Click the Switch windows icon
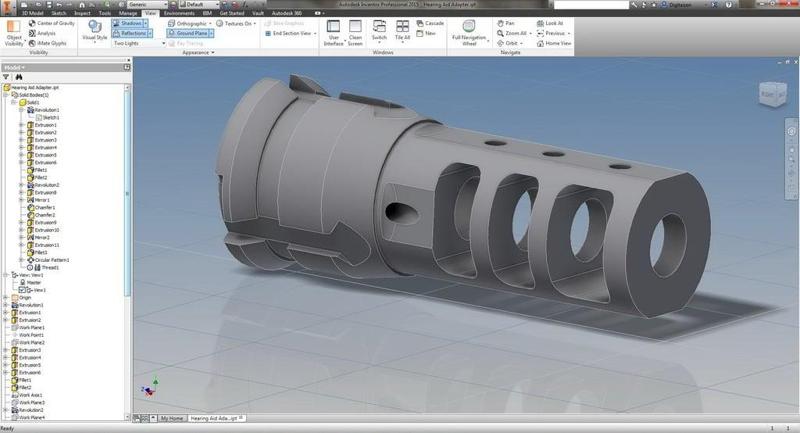800x433 pixels. pyautogui.click(x=379, y=26)
